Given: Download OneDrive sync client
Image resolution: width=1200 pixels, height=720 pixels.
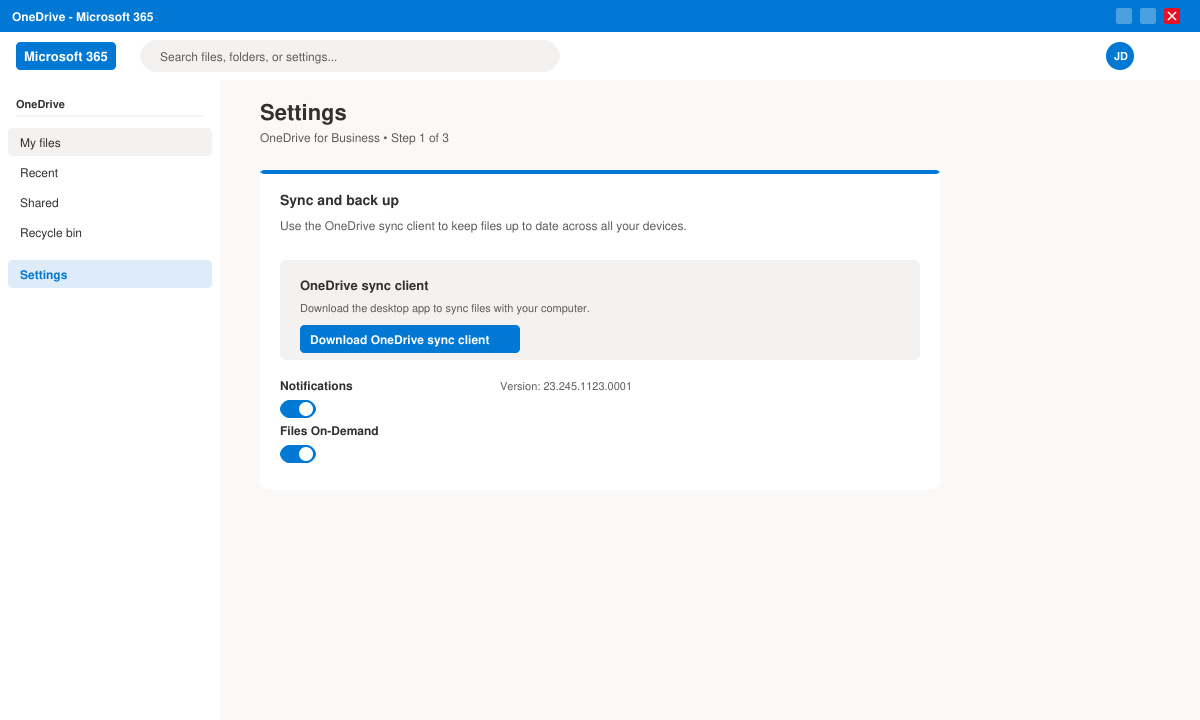Looking at the screenshot, I should pyautogui.click(x=410, y=339).
